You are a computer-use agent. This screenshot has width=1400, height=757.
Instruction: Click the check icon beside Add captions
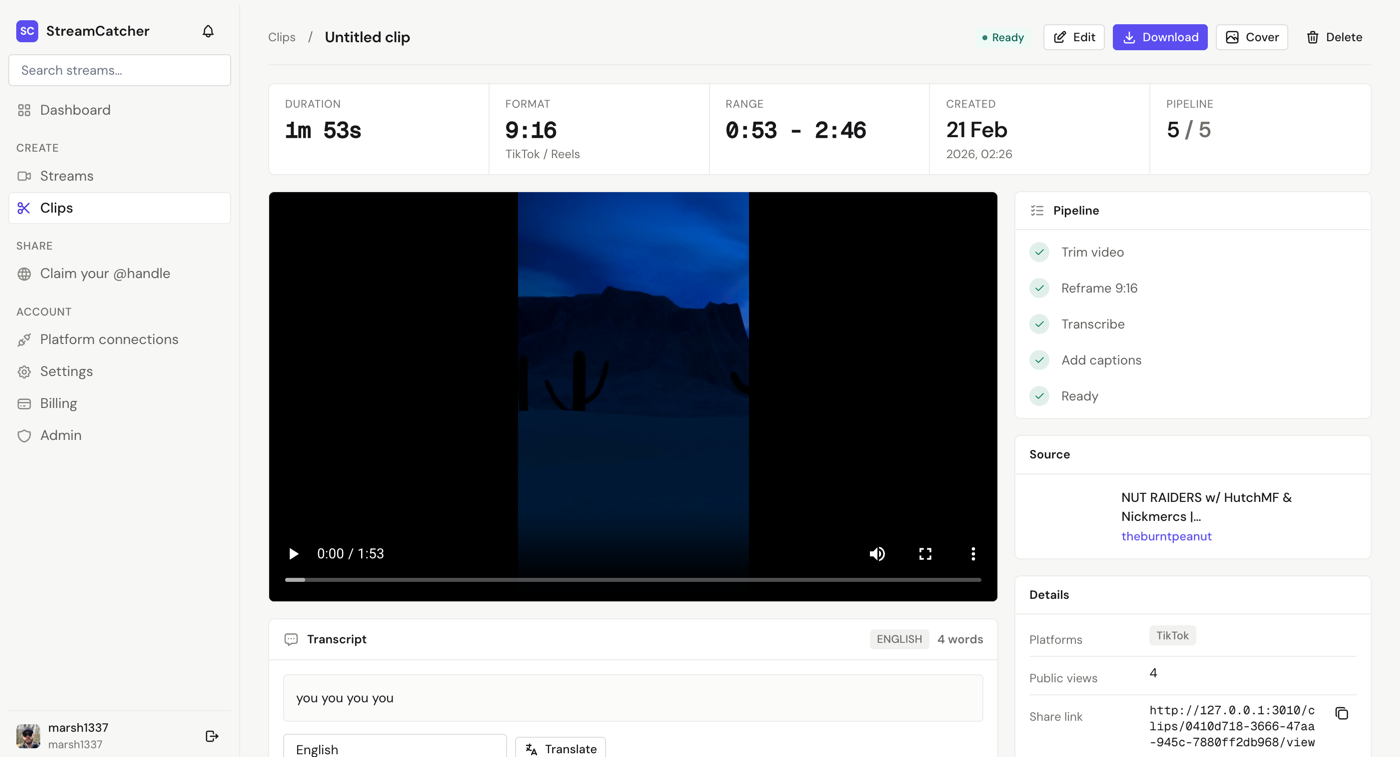pos(1040,360)
